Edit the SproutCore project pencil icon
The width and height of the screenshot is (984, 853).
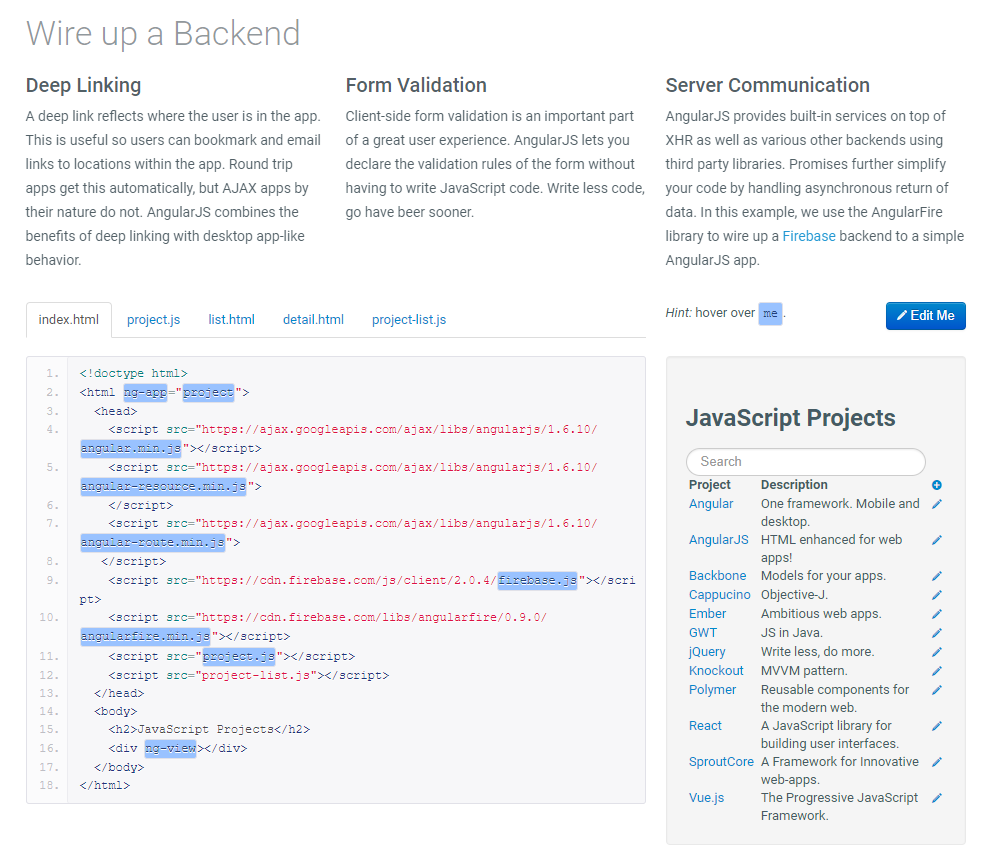click(x=936, y=762)
